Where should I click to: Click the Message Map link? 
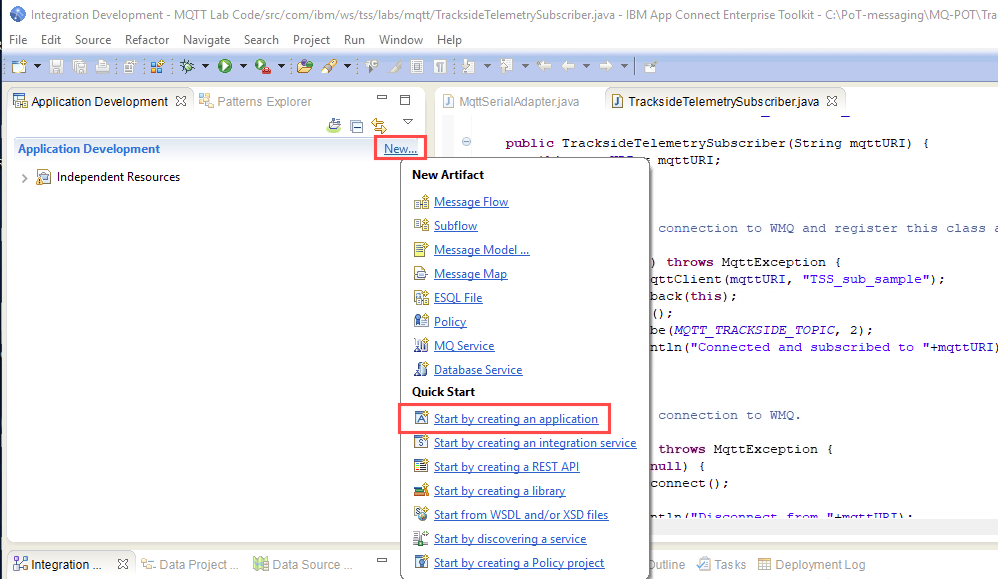[470, 274]
